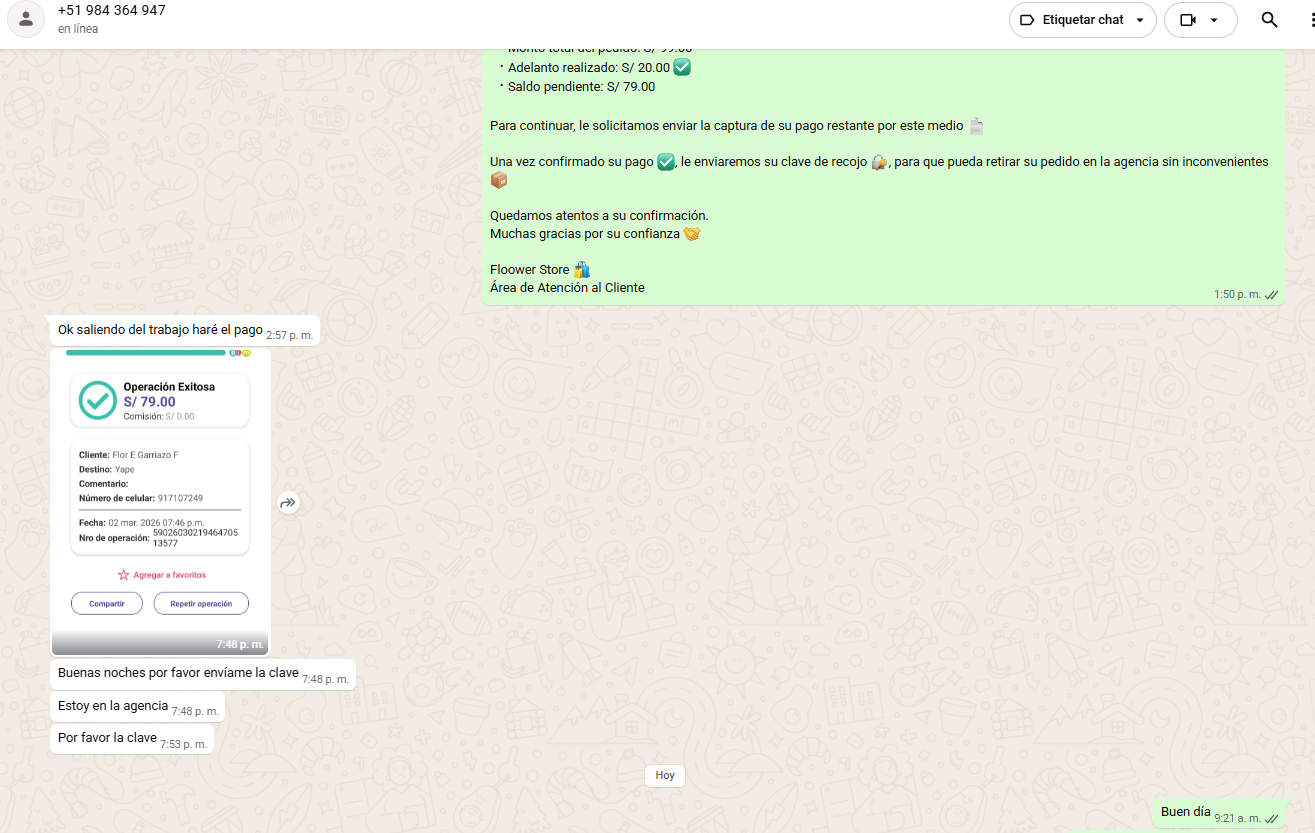Screen dimensions: 1315x833
Task: Click double-check ticks on 'Buen día' message
Action: pos(1271,818)
